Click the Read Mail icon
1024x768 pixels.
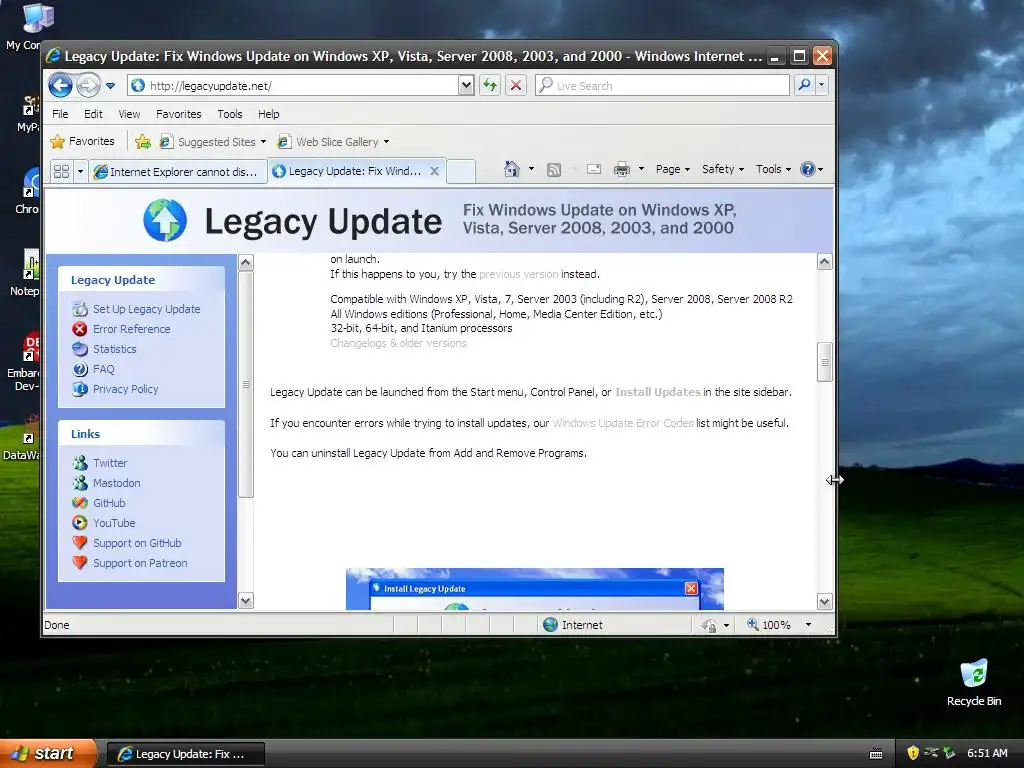(x=594, y=169)
